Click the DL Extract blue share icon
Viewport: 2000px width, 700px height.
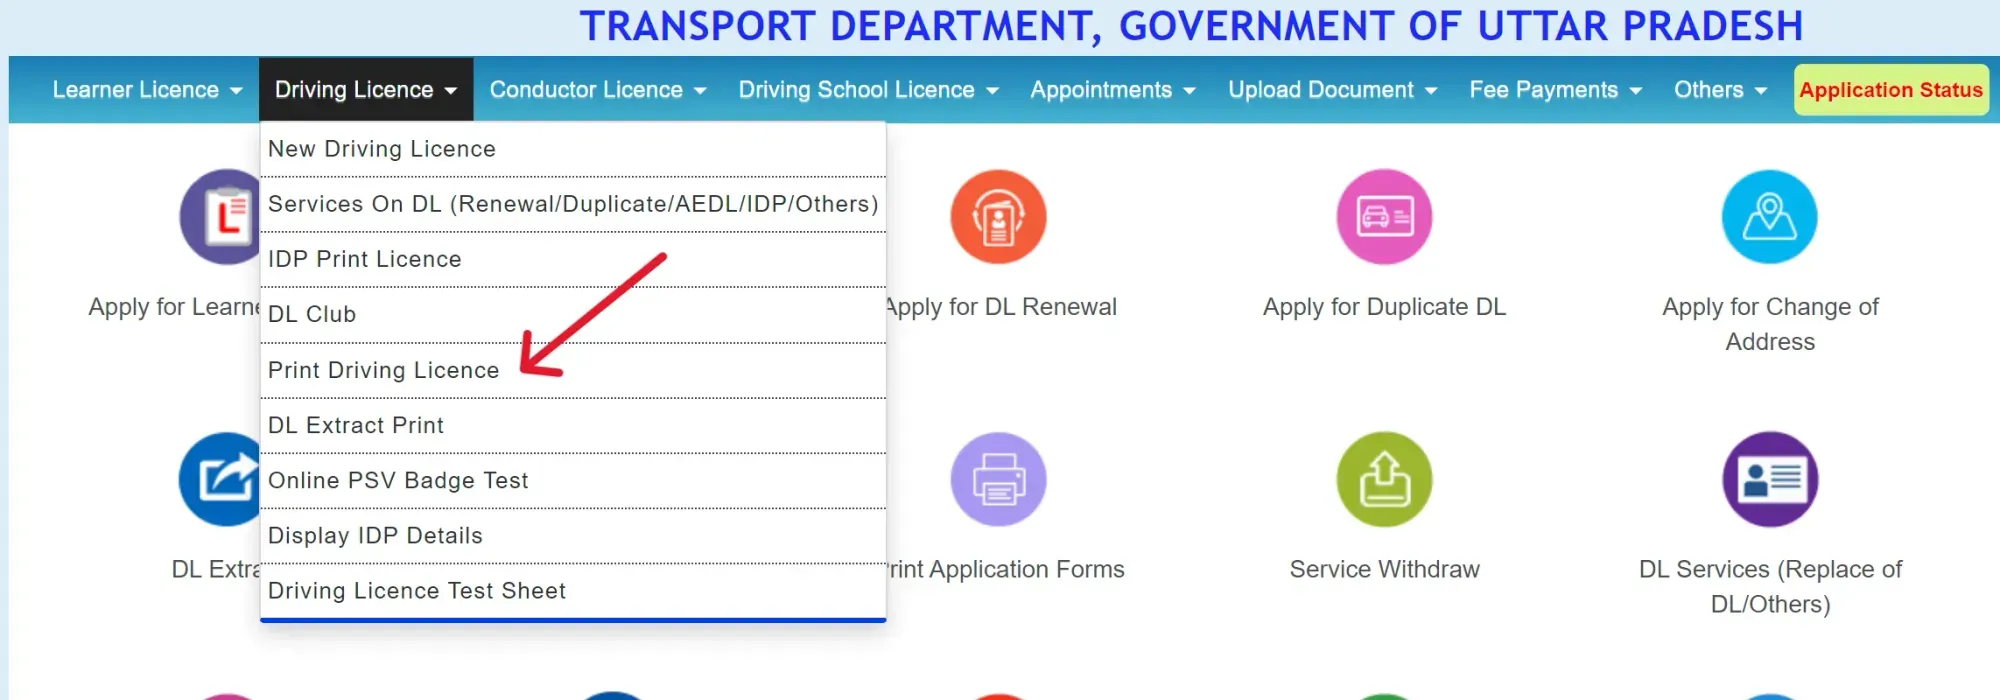(x=220, y=480)
